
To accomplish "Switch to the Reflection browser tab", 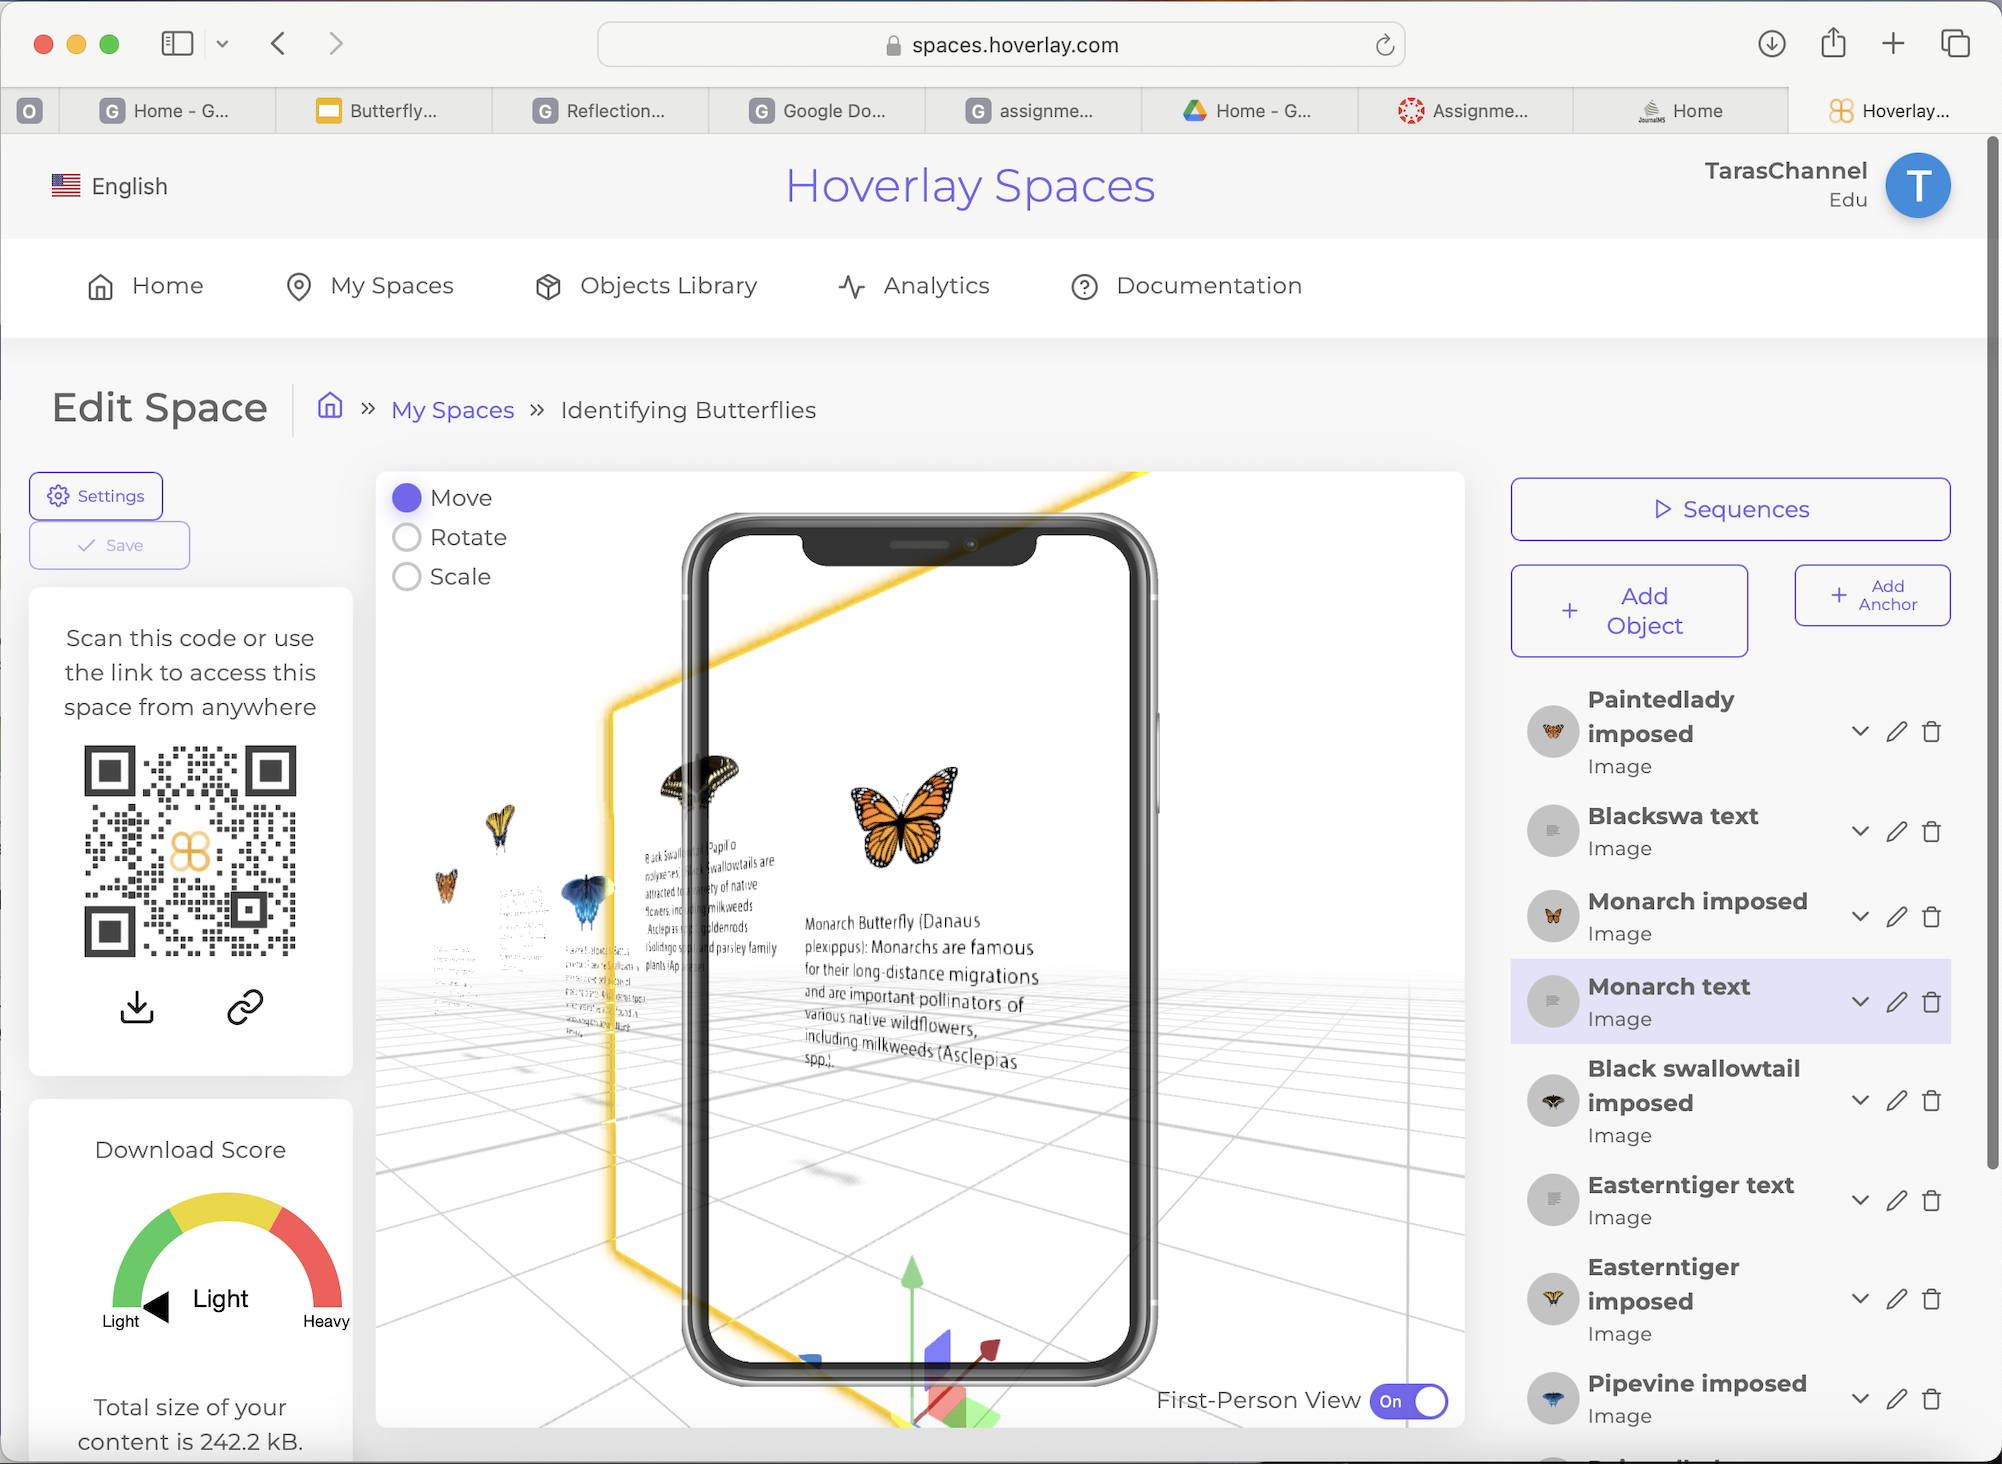I will [x=600, y=111].
